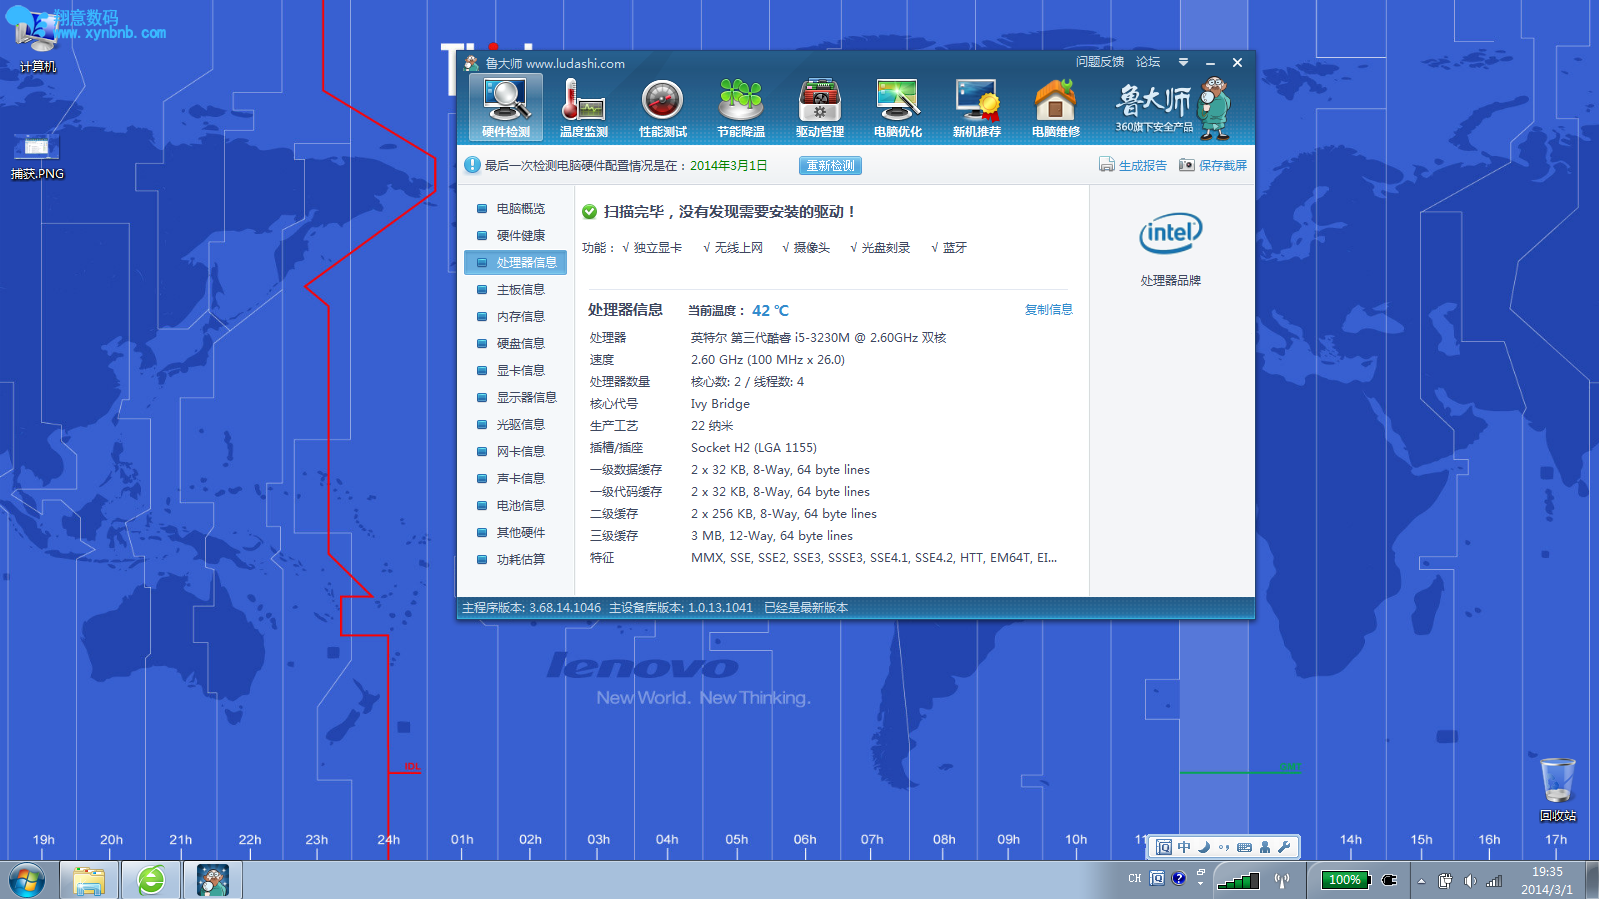Click the power plug icon beside battery
1599x899 pixels.
tap(1389, 880)
